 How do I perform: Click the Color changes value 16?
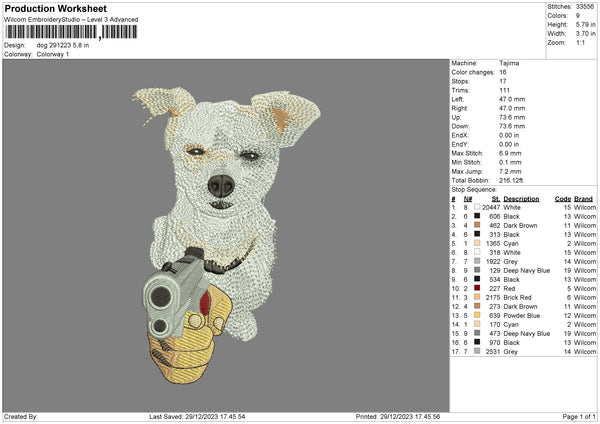pos(503,72)
